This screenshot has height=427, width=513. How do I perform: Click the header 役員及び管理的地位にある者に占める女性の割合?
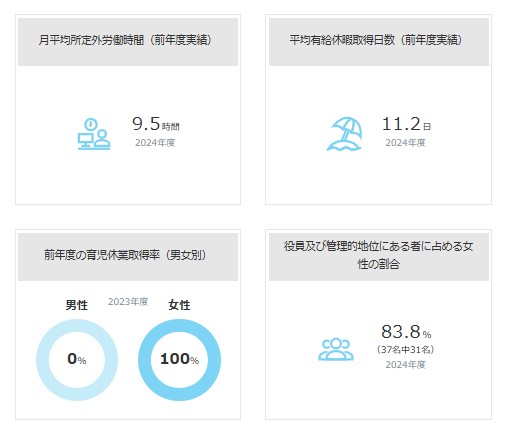click(379, 257)
